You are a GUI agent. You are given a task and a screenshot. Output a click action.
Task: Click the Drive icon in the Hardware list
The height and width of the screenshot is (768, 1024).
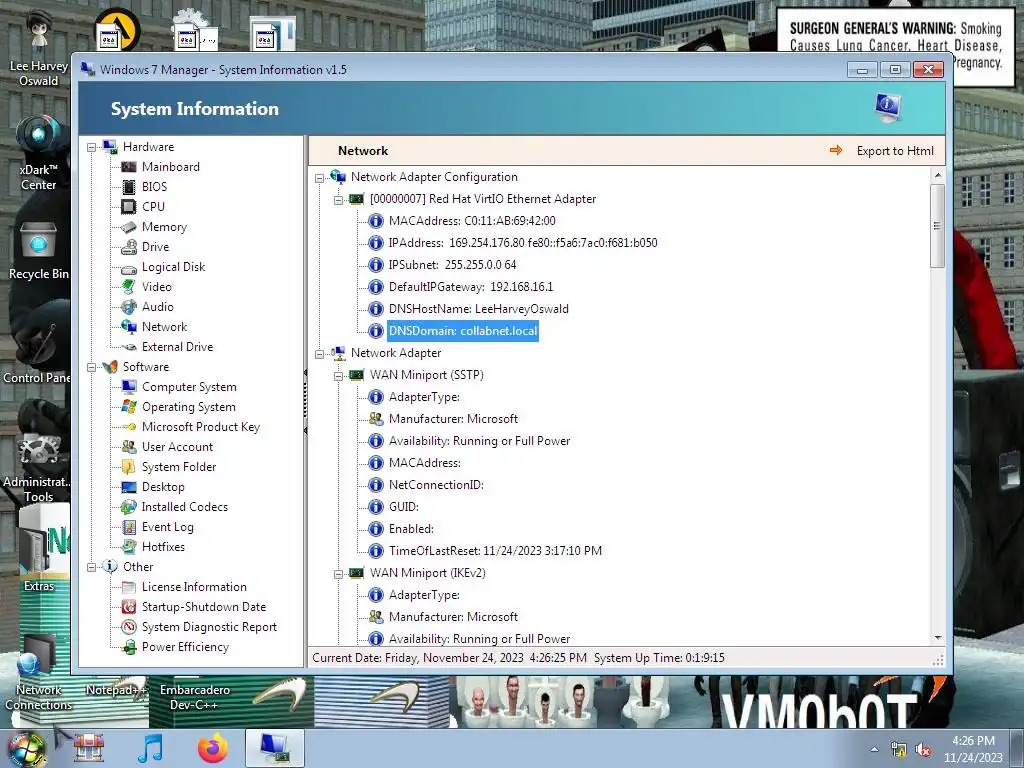pyautogui.click(x=129, y=247)
